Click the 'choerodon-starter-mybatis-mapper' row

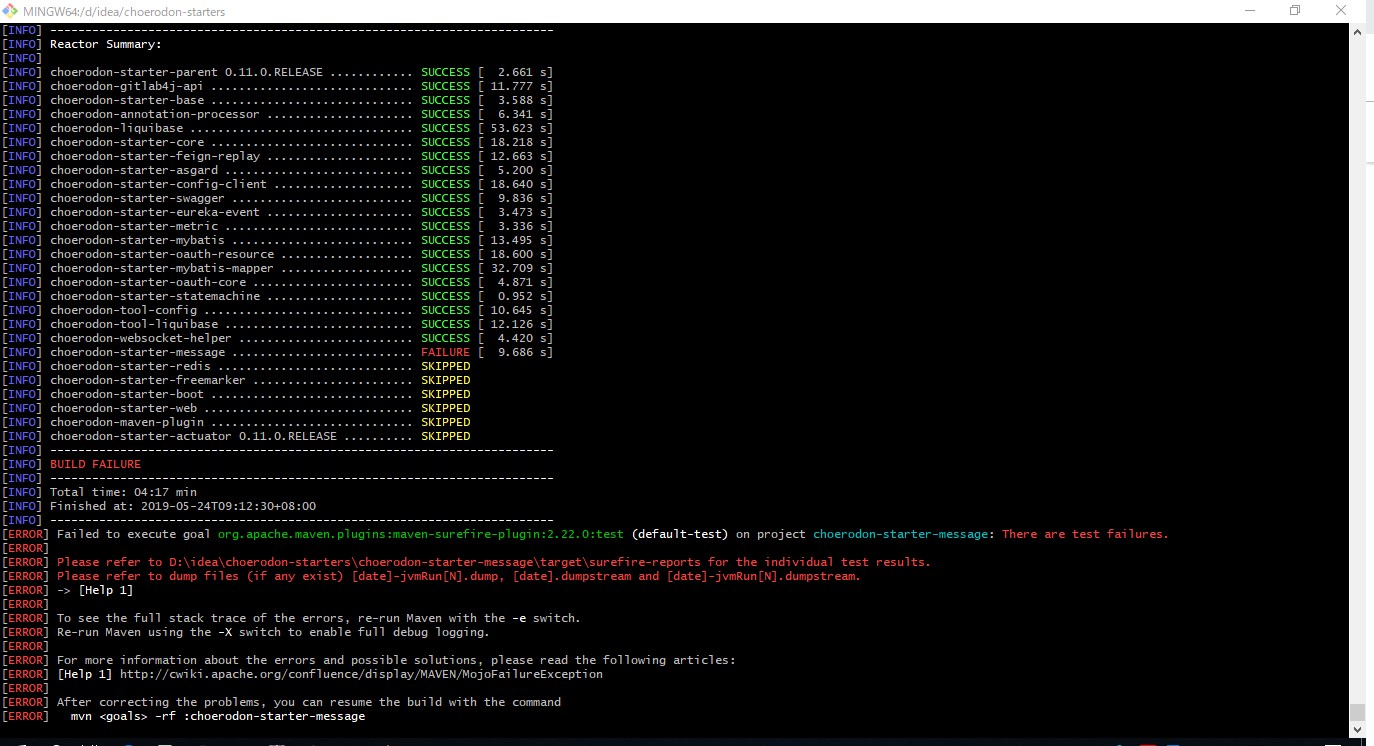(x=277, y=268)
